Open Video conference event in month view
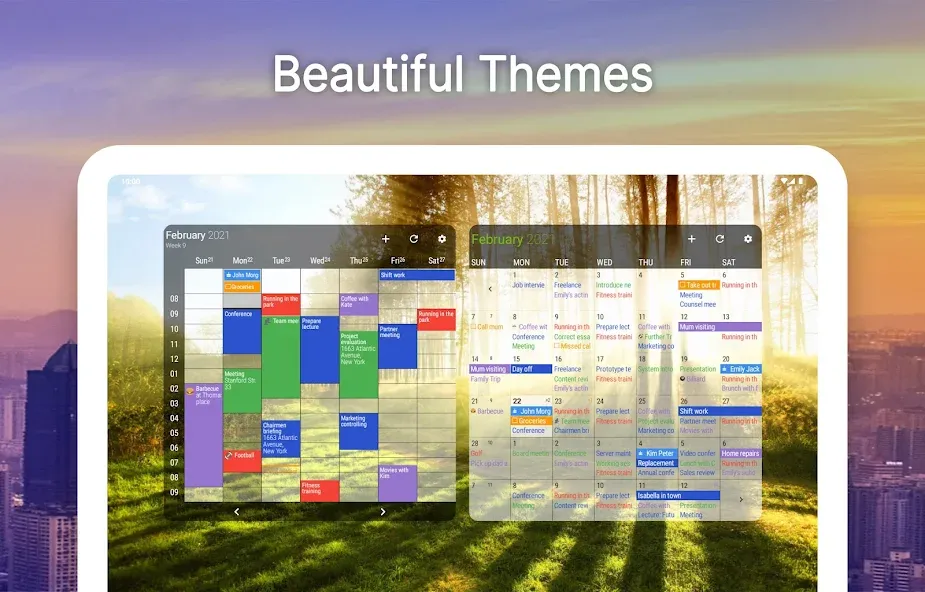The height and width of the screenshot is (592, 925). (x=697, y=453)
